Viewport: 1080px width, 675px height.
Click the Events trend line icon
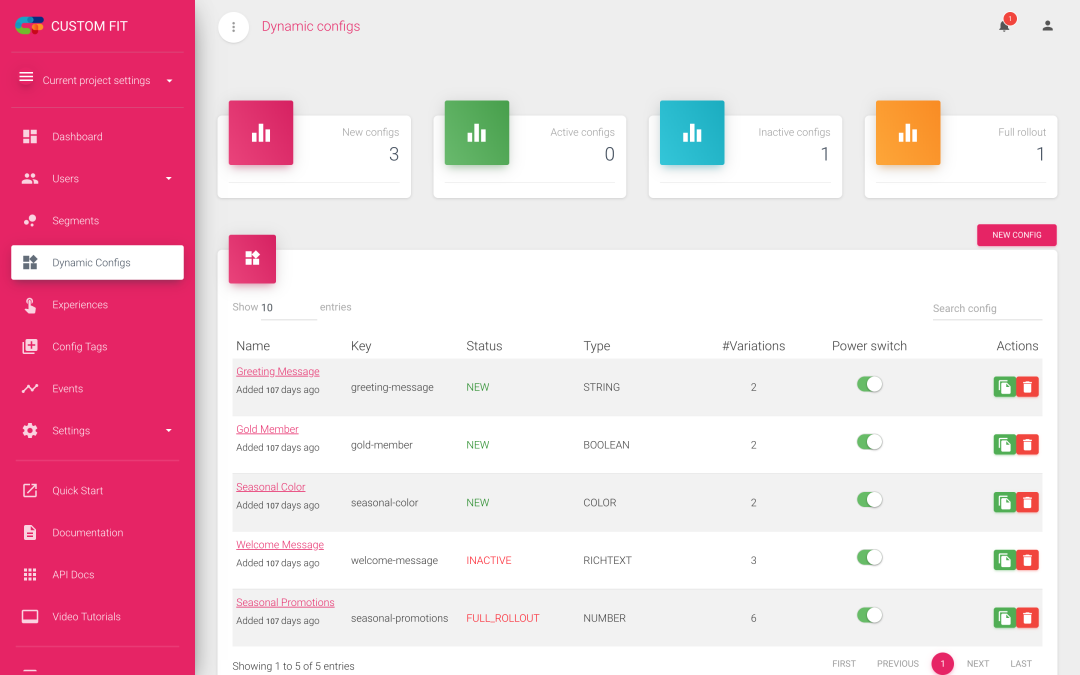point(30,388)
